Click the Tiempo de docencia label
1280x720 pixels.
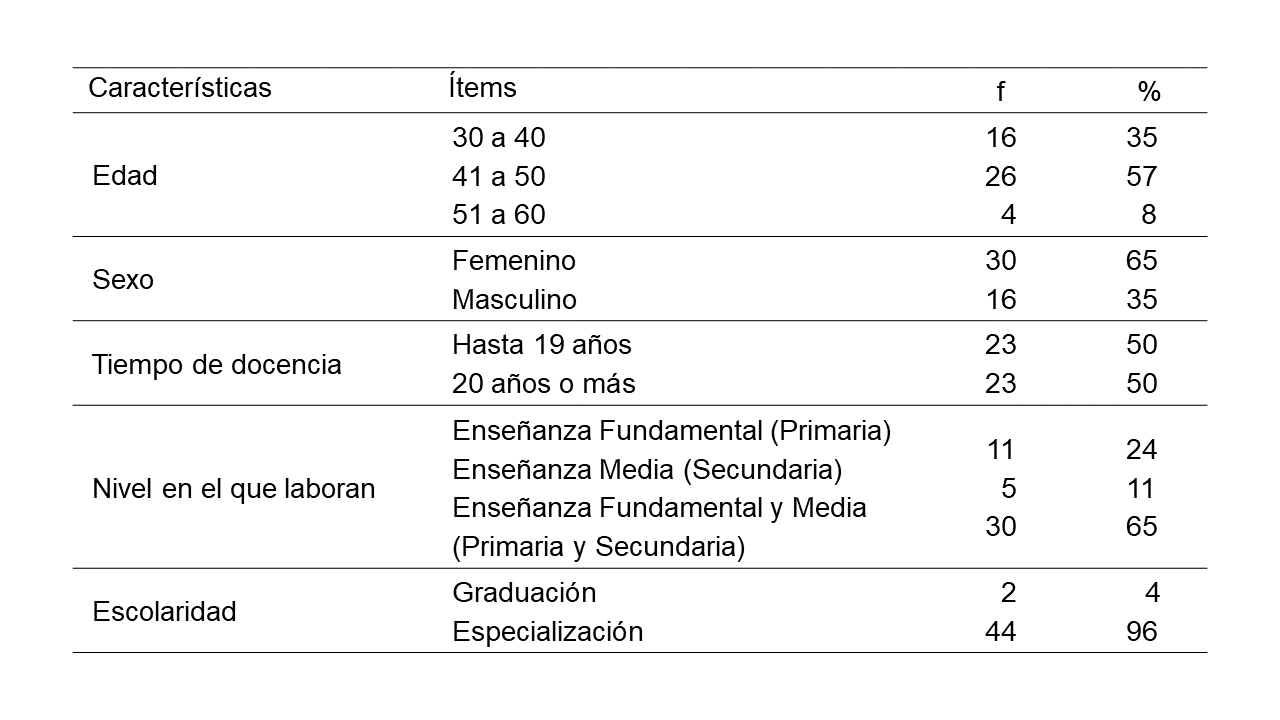pos(217,364)
